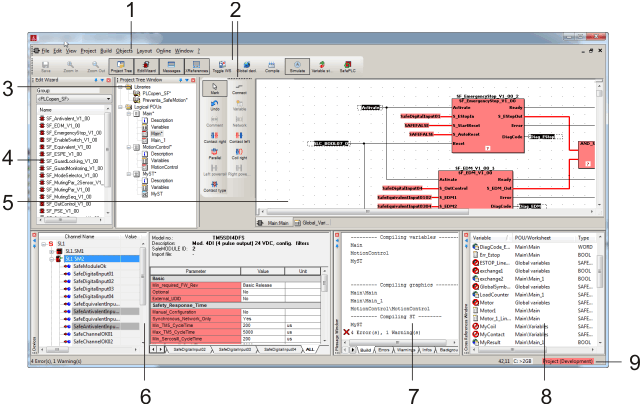Open the Objects menu

(124, 51)
